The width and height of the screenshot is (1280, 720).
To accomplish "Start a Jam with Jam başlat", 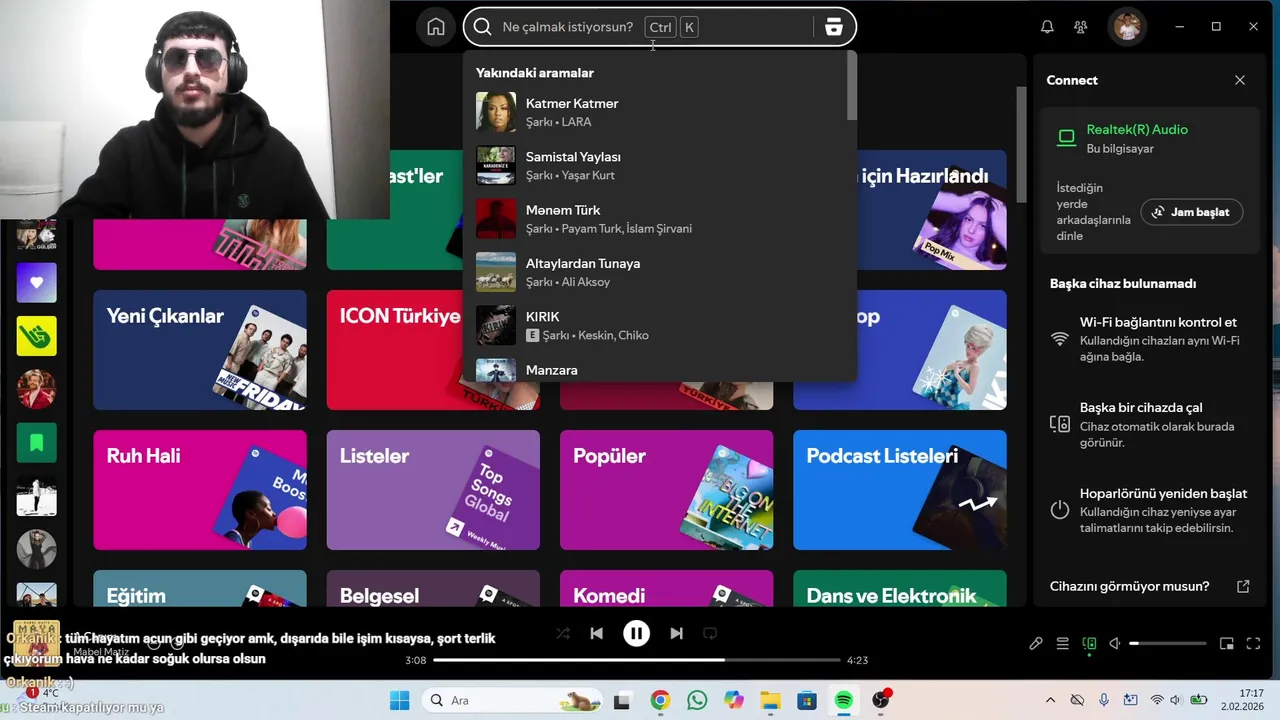I will (1192, 212).
